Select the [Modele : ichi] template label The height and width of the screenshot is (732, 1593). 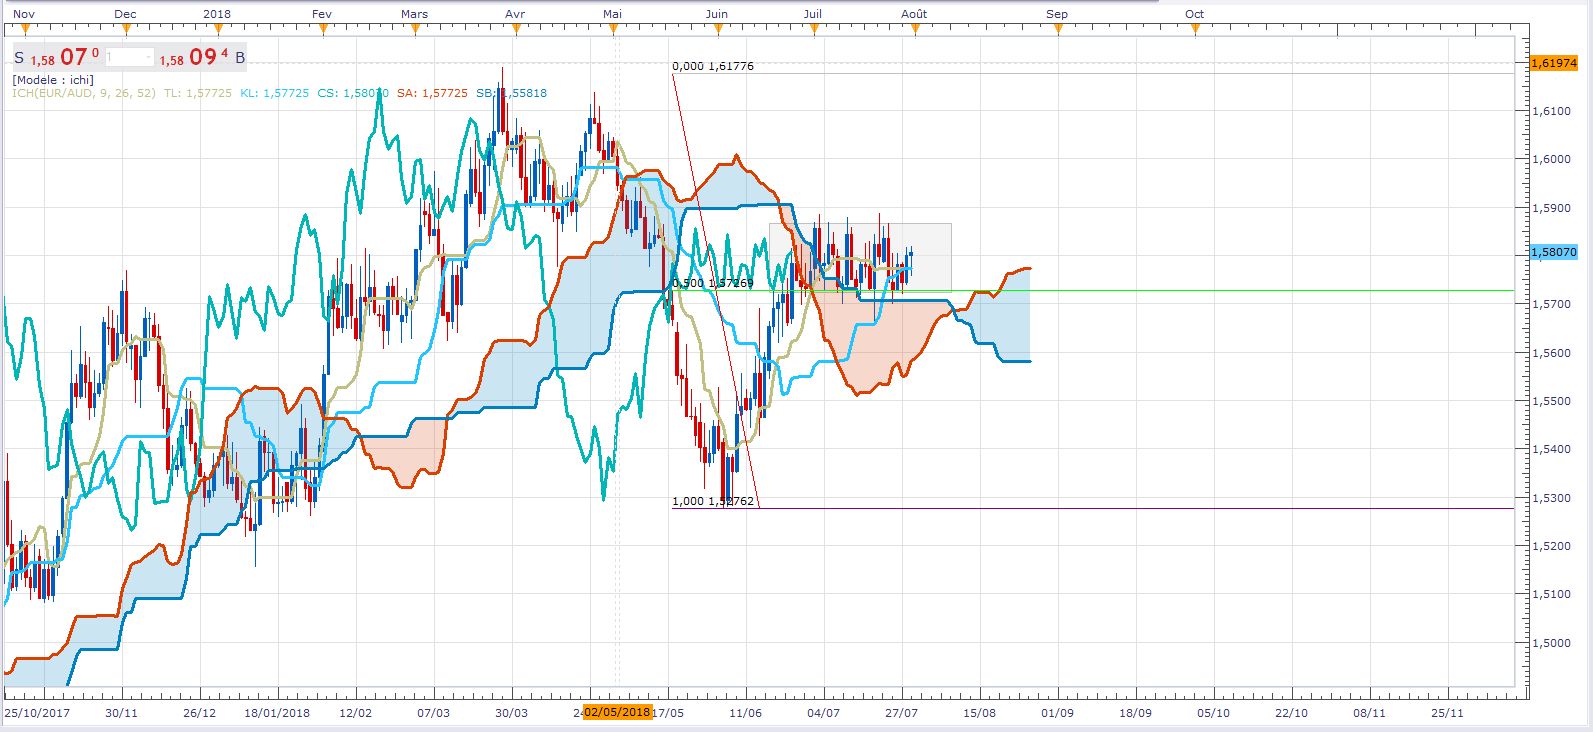(53, 80)
